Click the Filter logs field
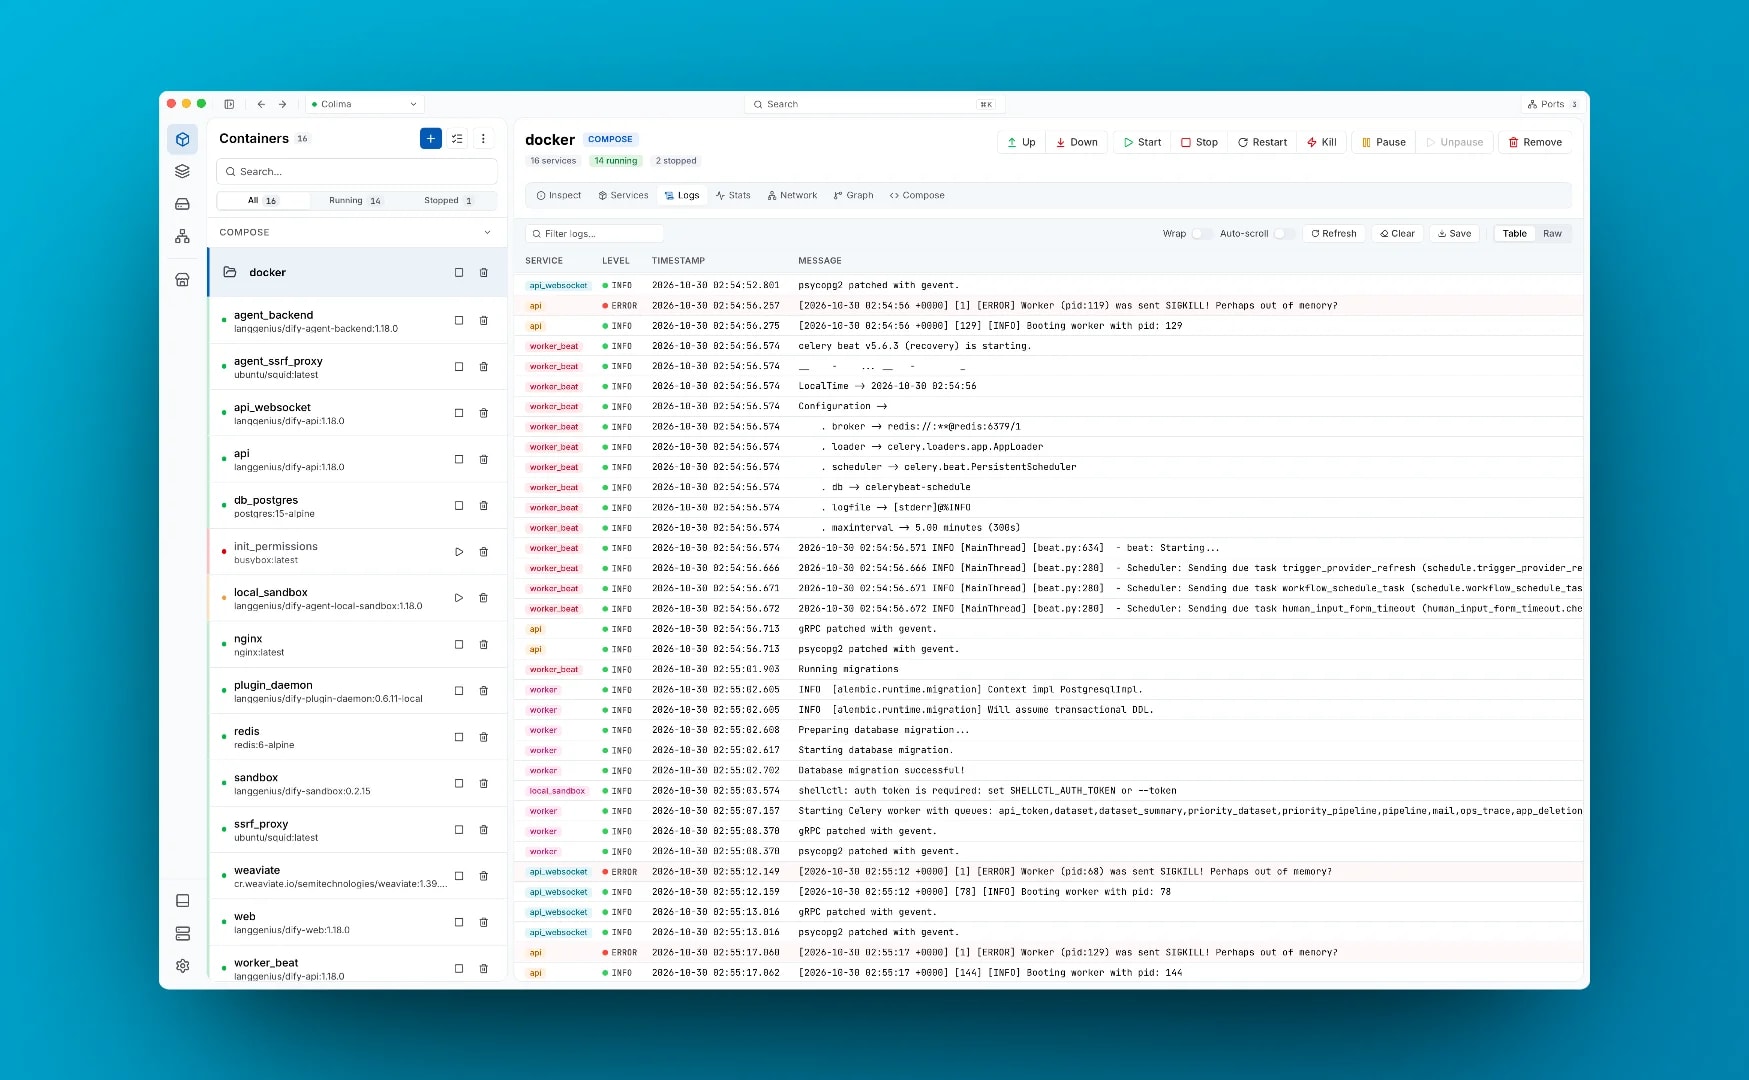 click(595, 234)
